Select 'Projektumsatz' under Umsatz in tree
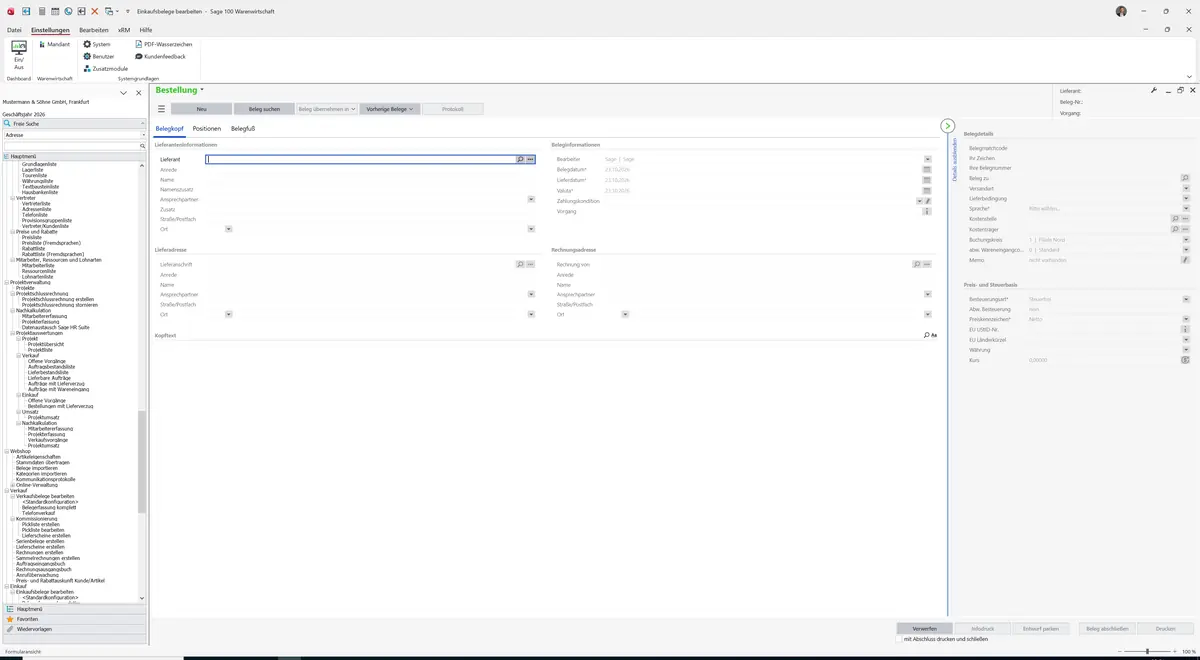The width and height of the screenshot is (1200, 660). pyautogui.click(x=43, y=417)
